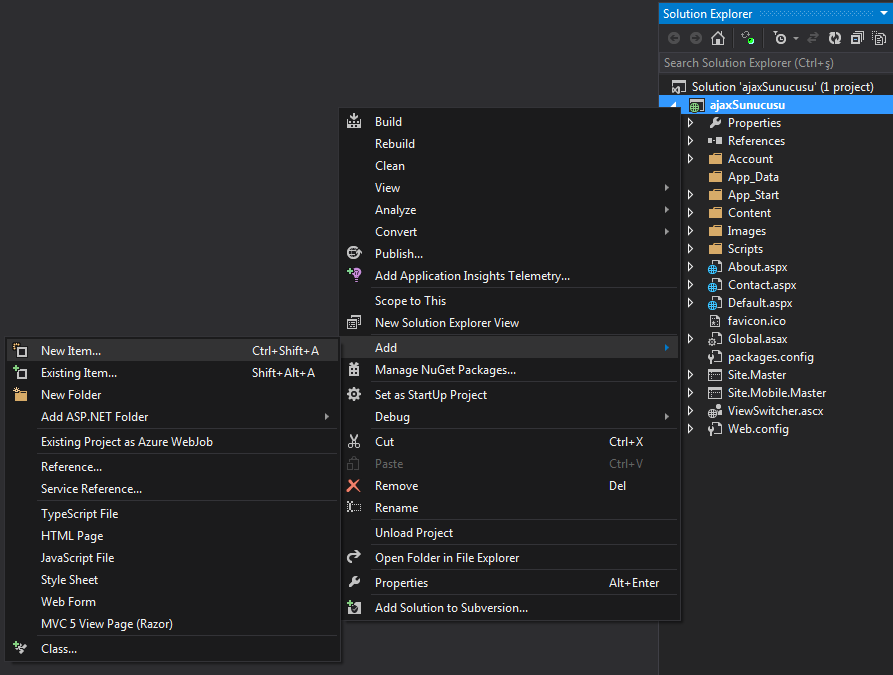The width and height of the screenshot is (893, 675).
Task: Click the Collapse All icon in Solution Explorer
Action: [857, 38]
